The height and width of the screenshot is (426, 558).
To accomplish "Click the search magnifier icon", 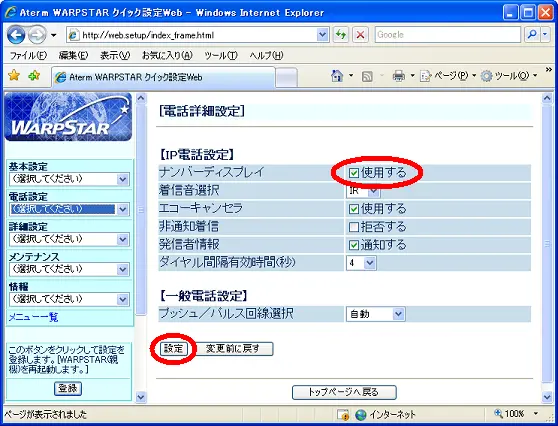I will click(x=532, y=35).
